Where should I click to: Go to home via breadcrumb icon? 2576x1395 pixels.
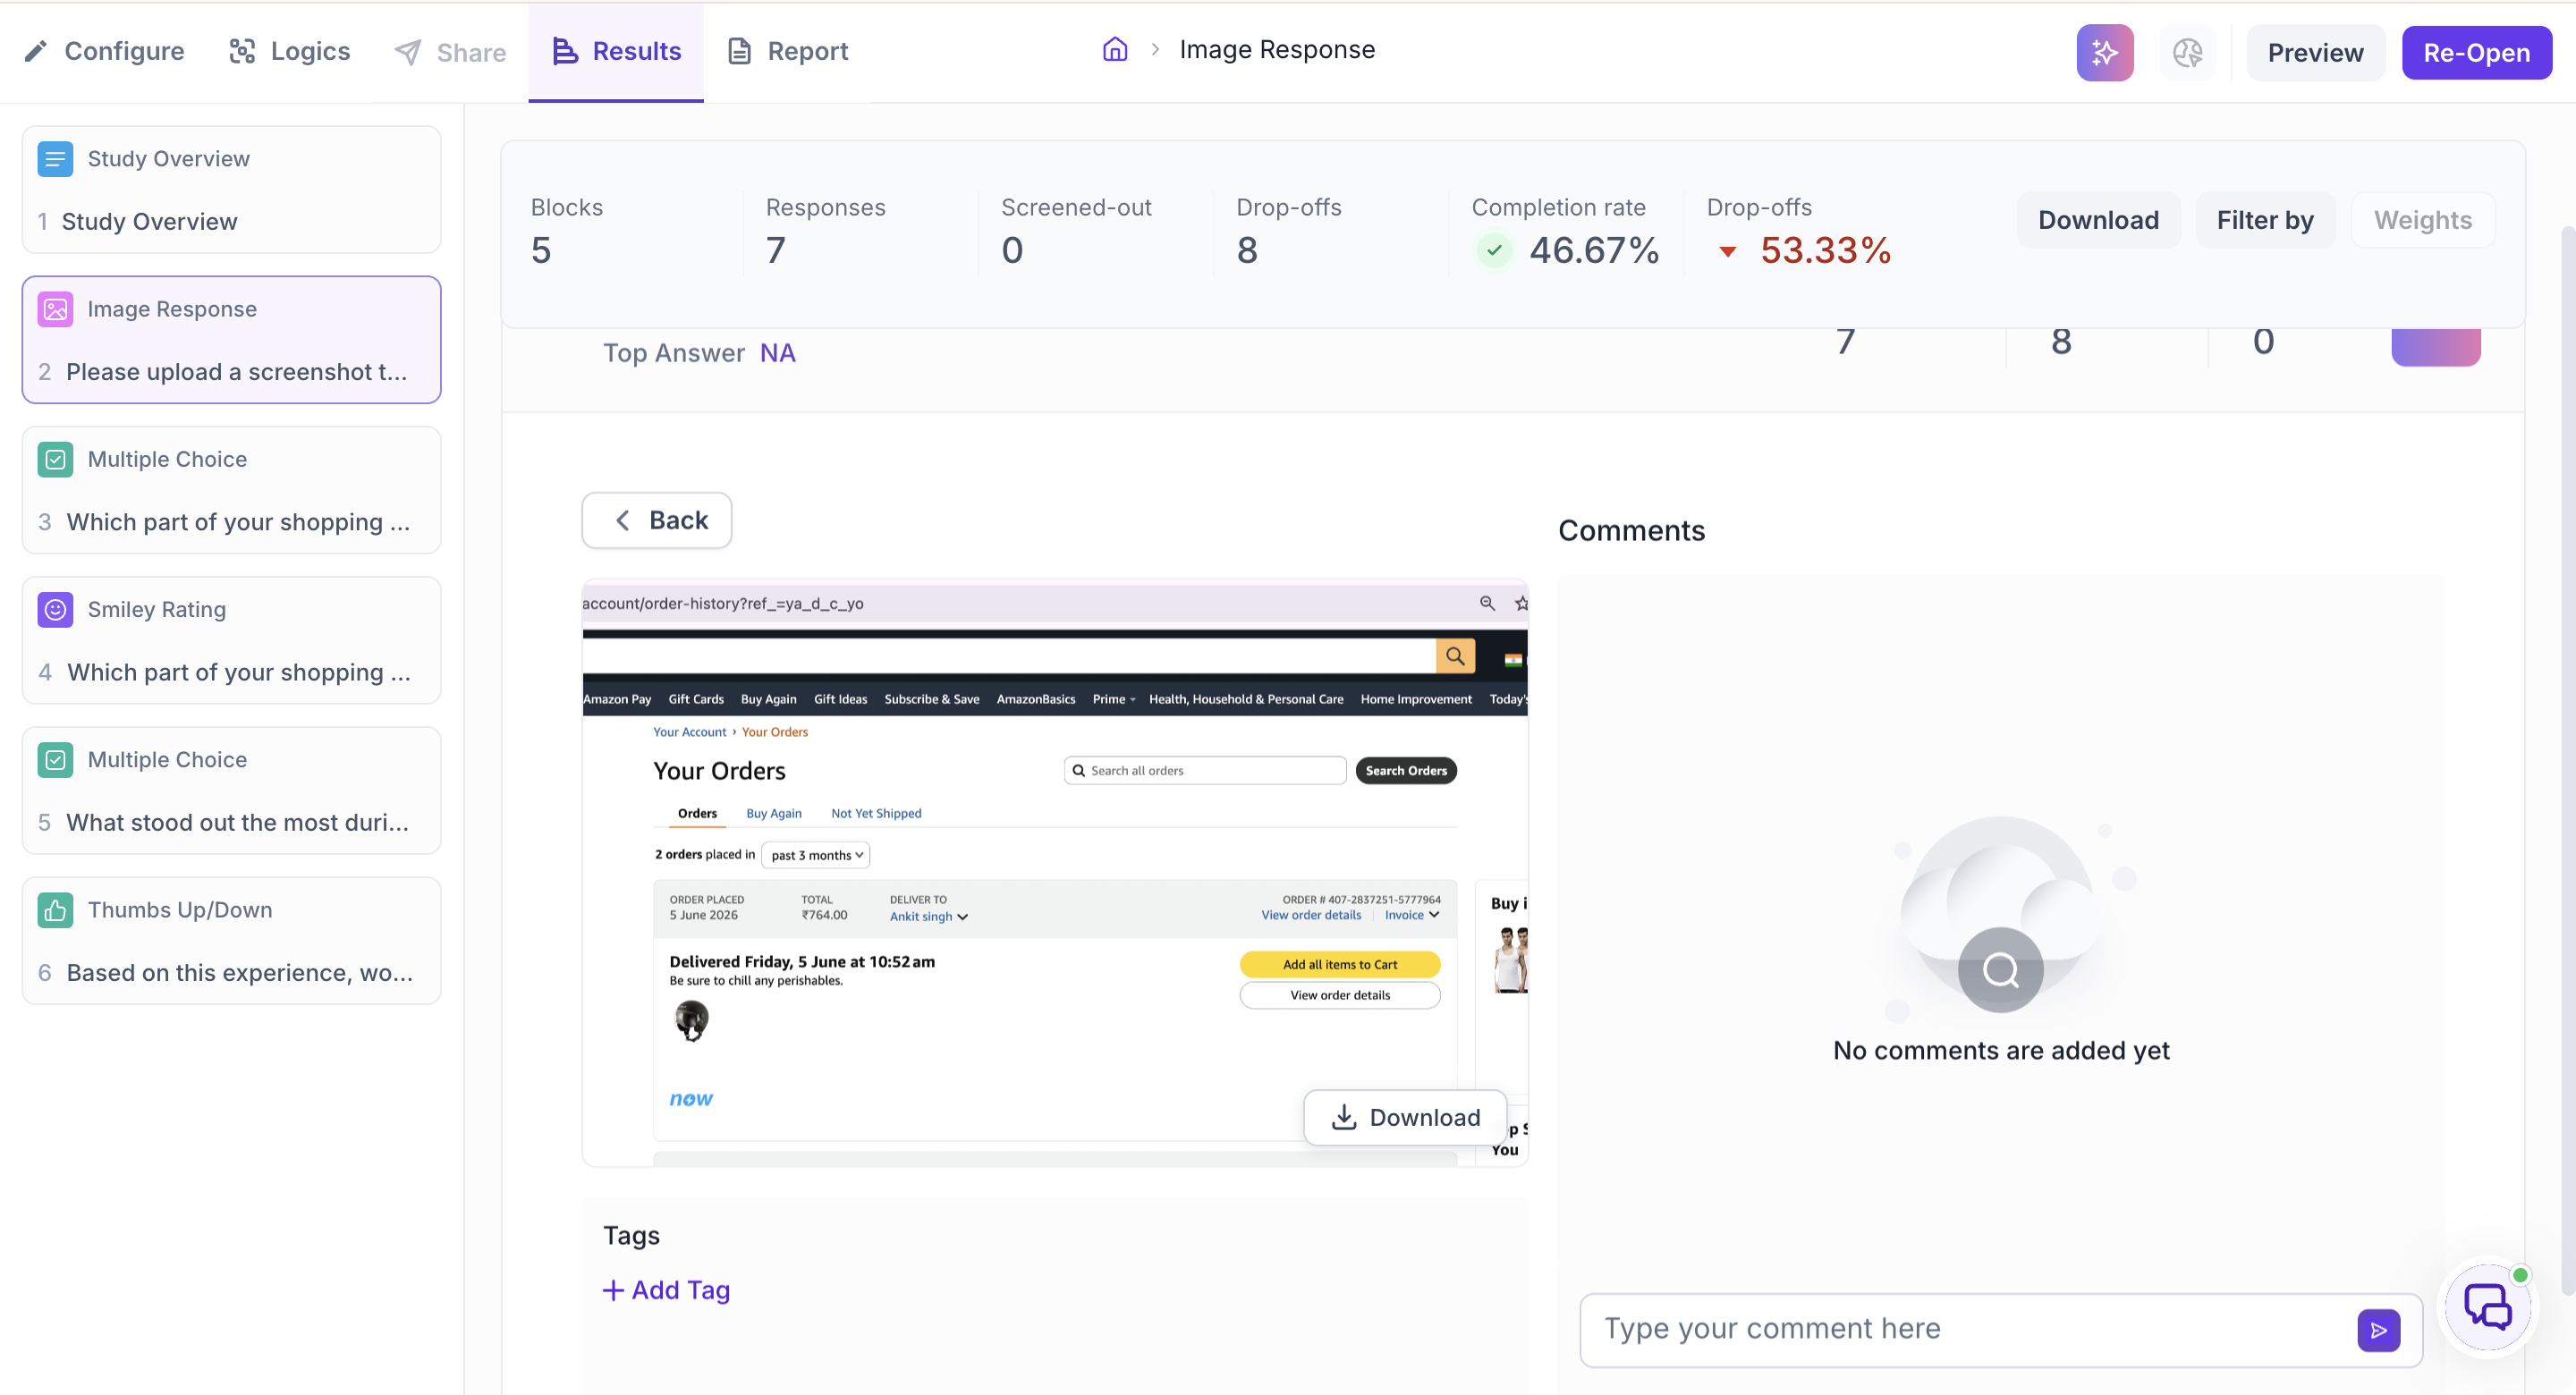coord(1115,49)
